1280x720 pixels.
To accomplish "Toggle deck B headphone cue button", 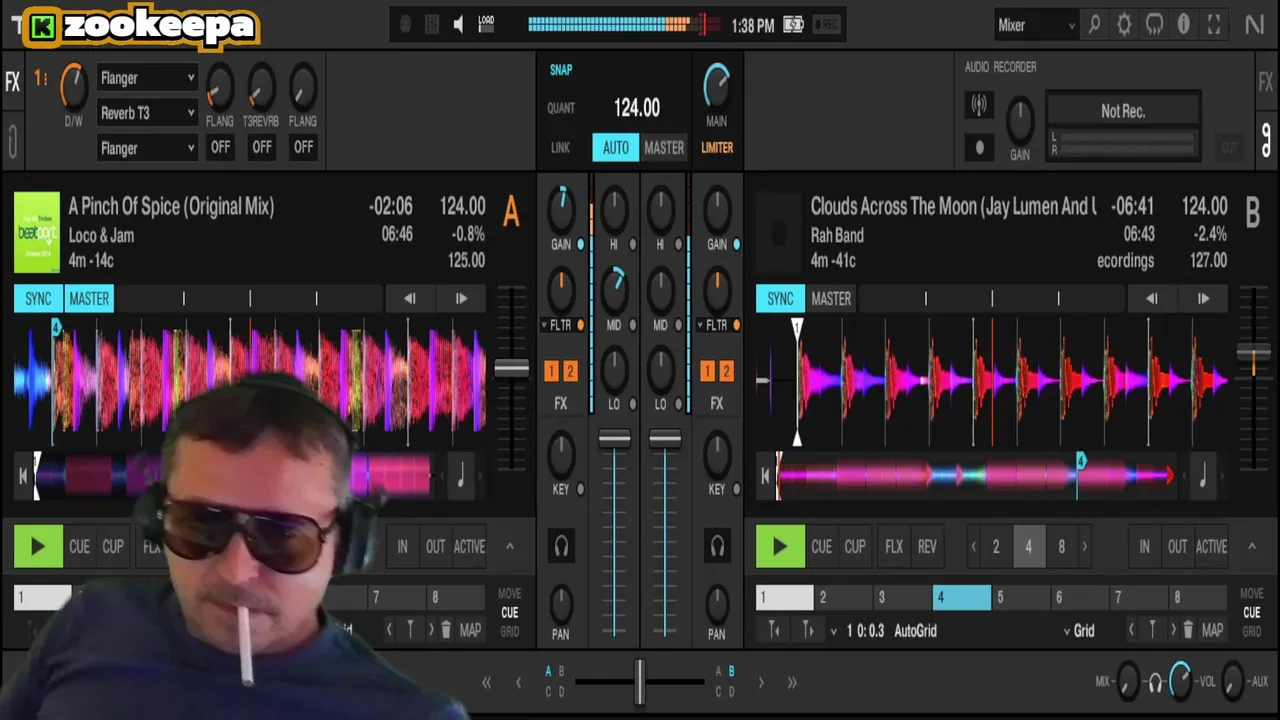I will 717,546.
